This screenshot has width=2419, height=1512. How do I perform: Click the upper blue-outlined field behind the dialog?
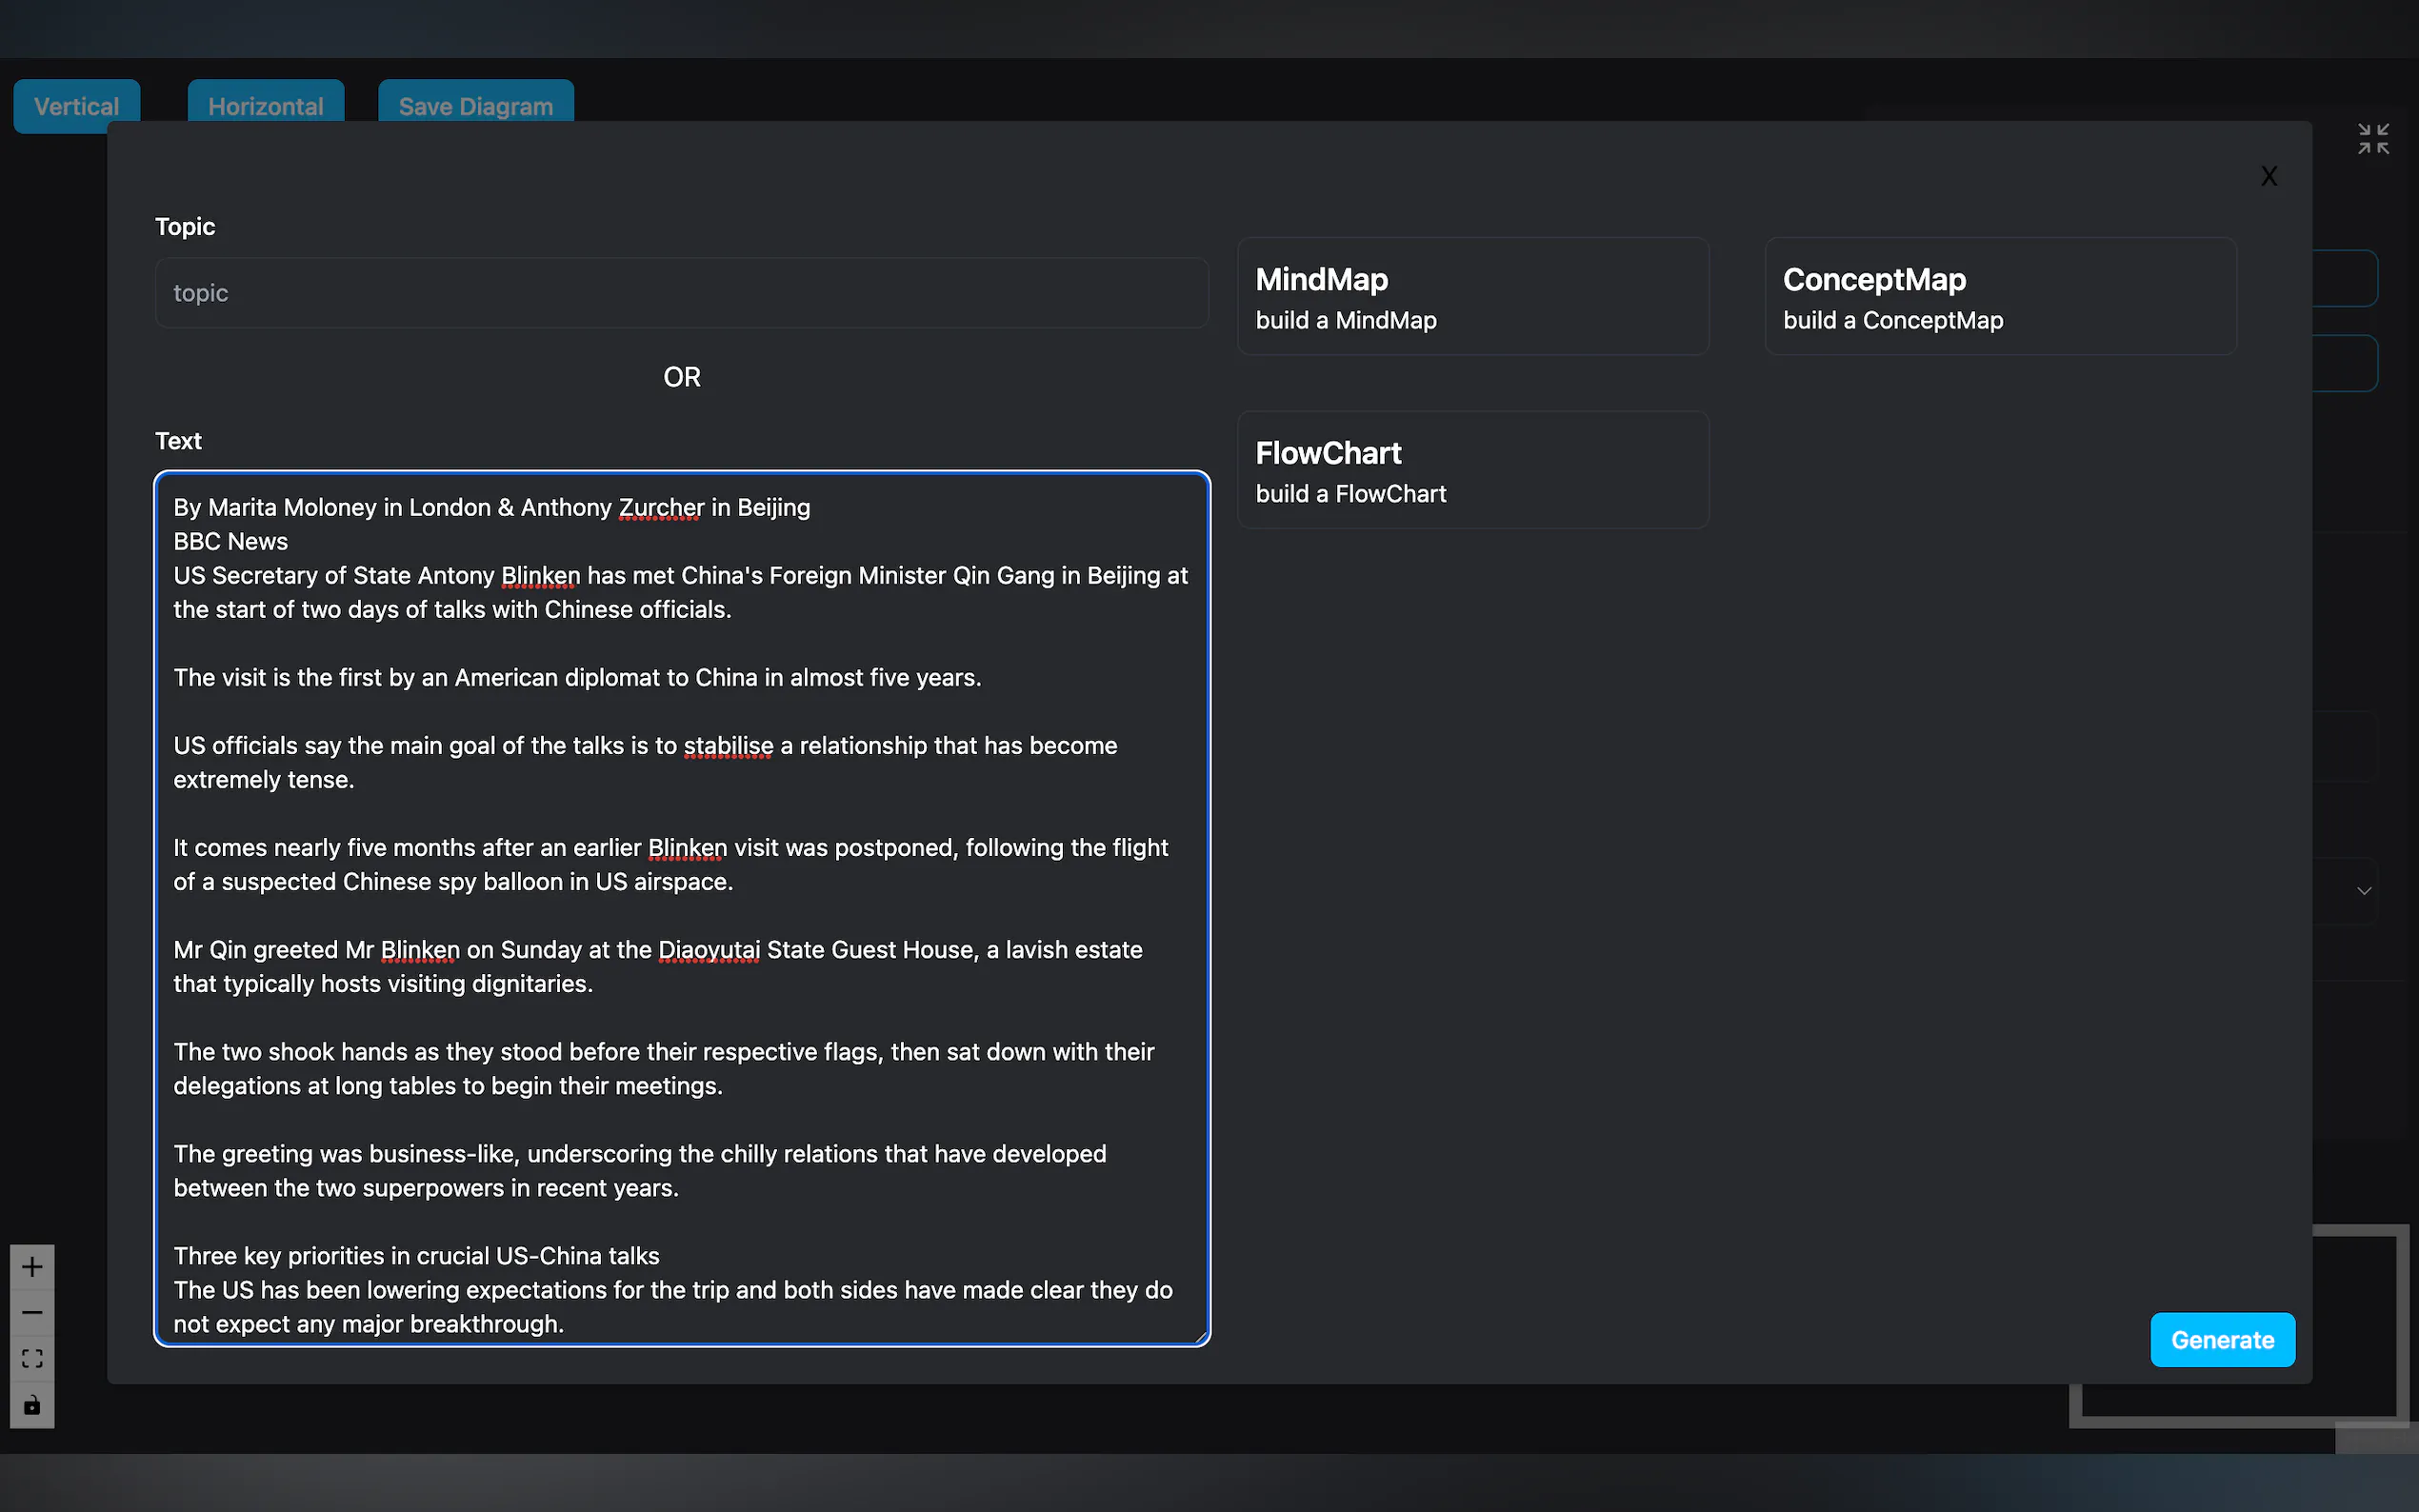coord(2345,278)
